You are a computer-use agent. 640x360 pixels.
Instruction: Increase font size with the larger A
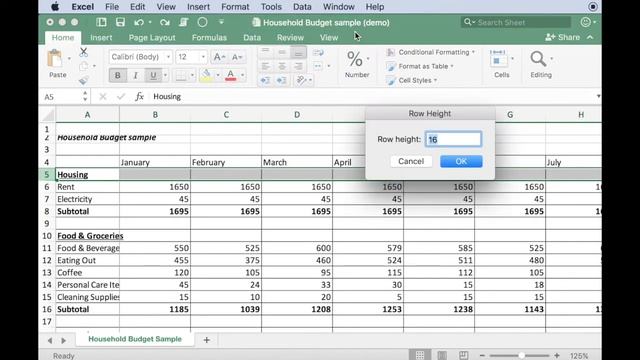pos(219,57)
